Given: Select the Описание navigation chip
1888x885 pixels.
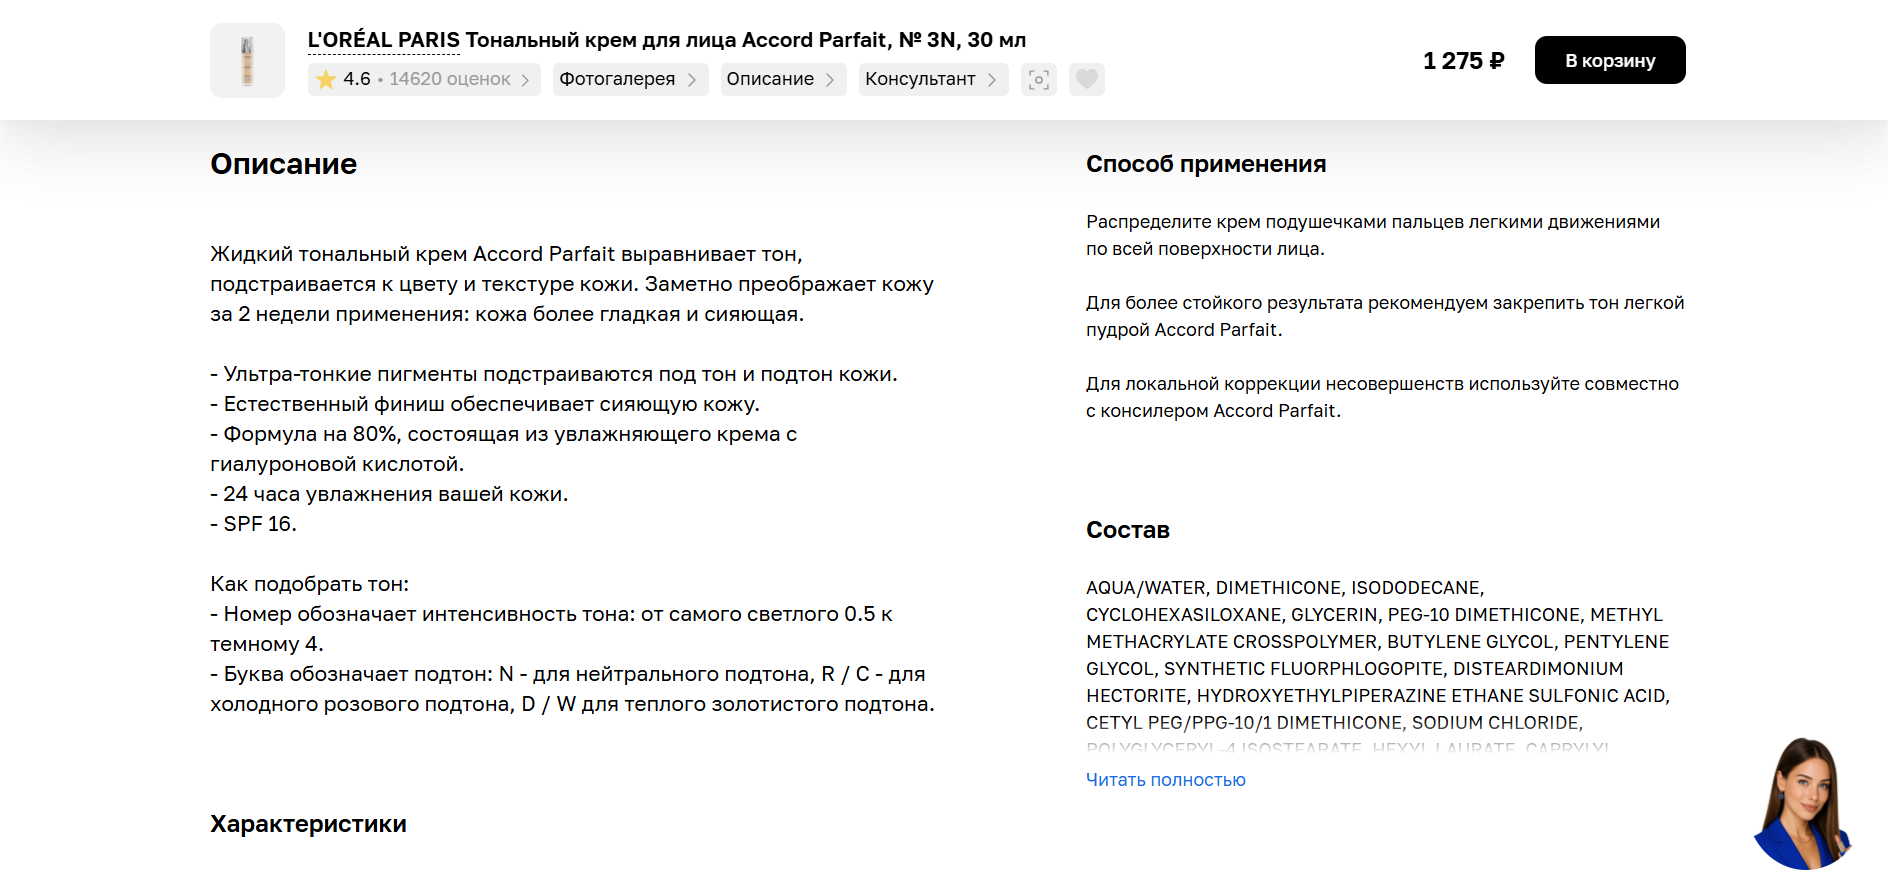Looking at the screenshot, I should click(770, 80).
